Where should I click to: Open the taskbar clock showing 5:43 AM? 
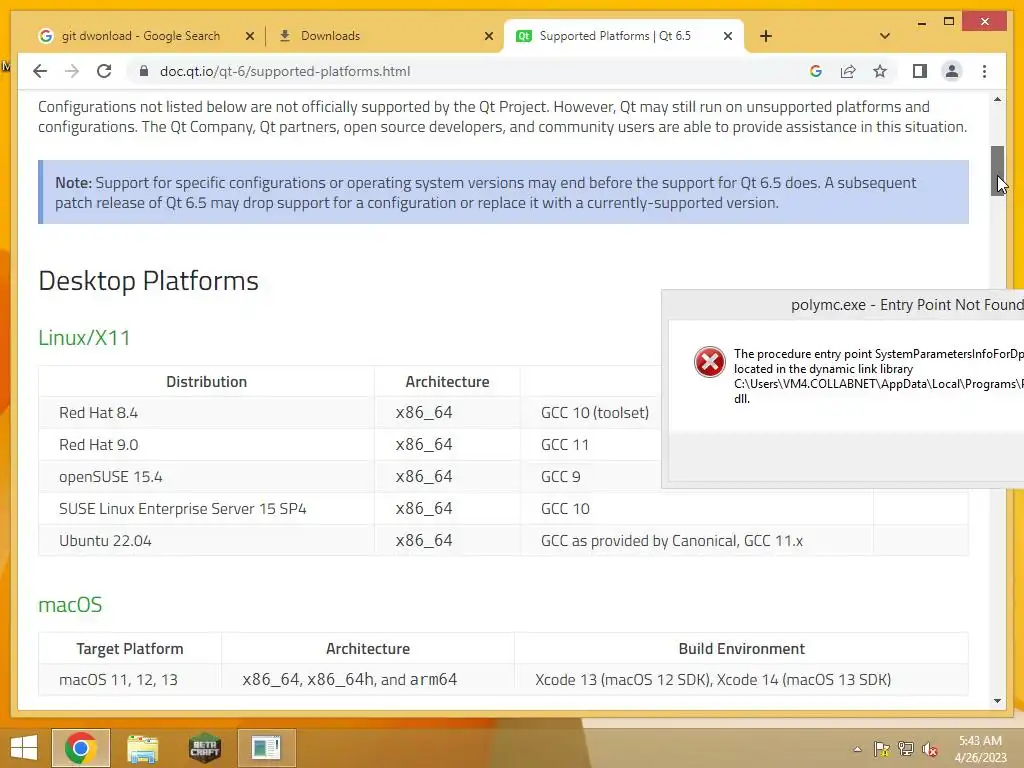pos(980,749)
